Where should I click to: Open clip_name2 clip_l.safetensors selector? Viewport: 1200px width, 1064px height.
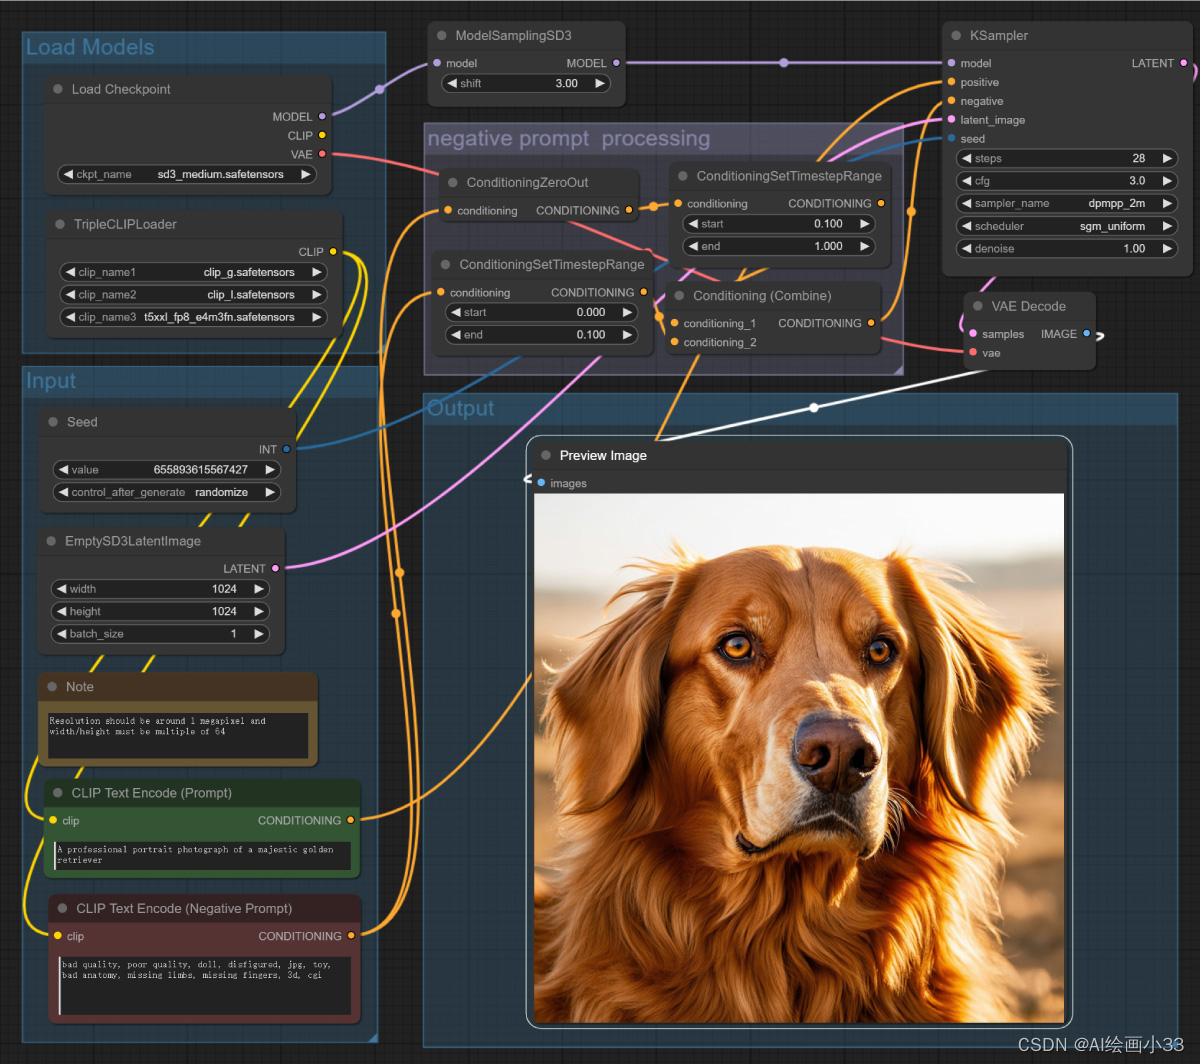tap(193, 295)
